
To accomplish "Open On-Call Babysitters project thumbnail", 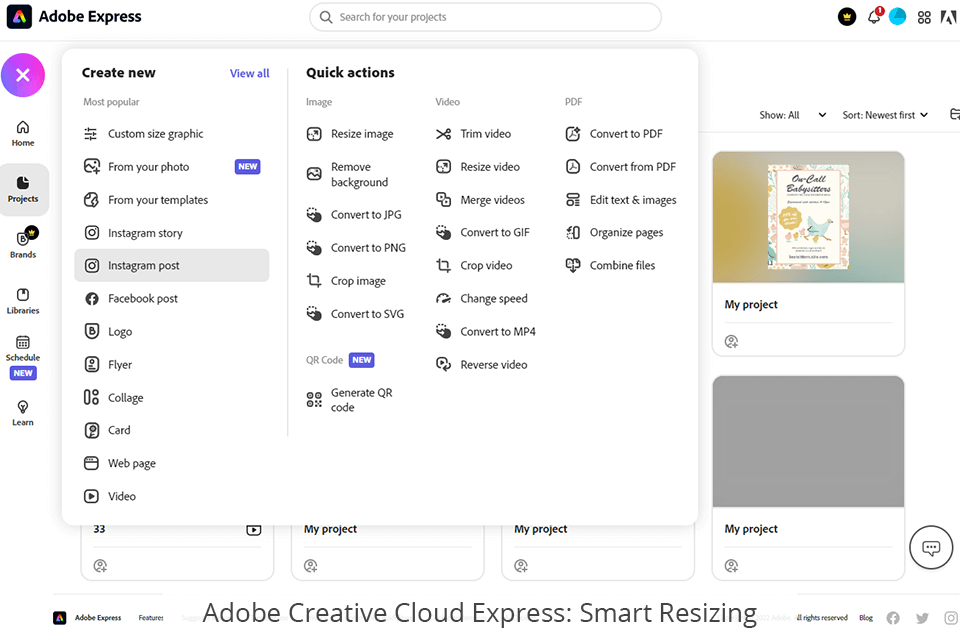I will click(x=808, y=217).
